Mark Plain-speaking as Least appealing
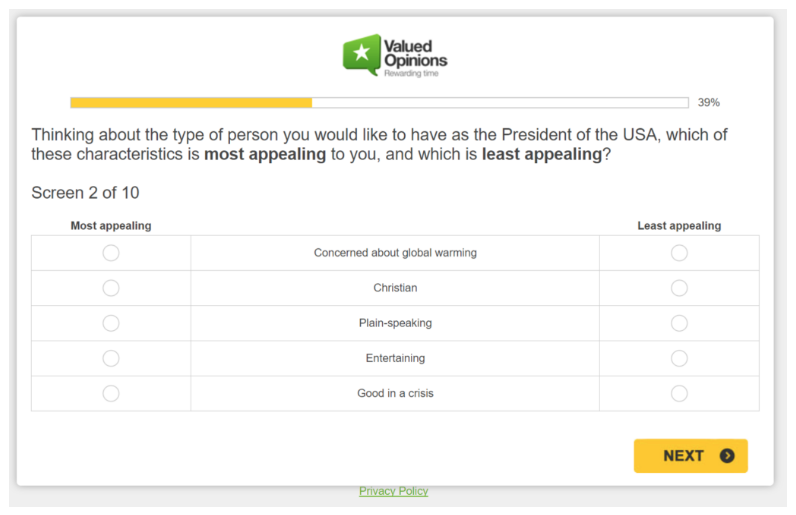Image resolution: width=796 pixels, height=515 pixels. (679, 323)
